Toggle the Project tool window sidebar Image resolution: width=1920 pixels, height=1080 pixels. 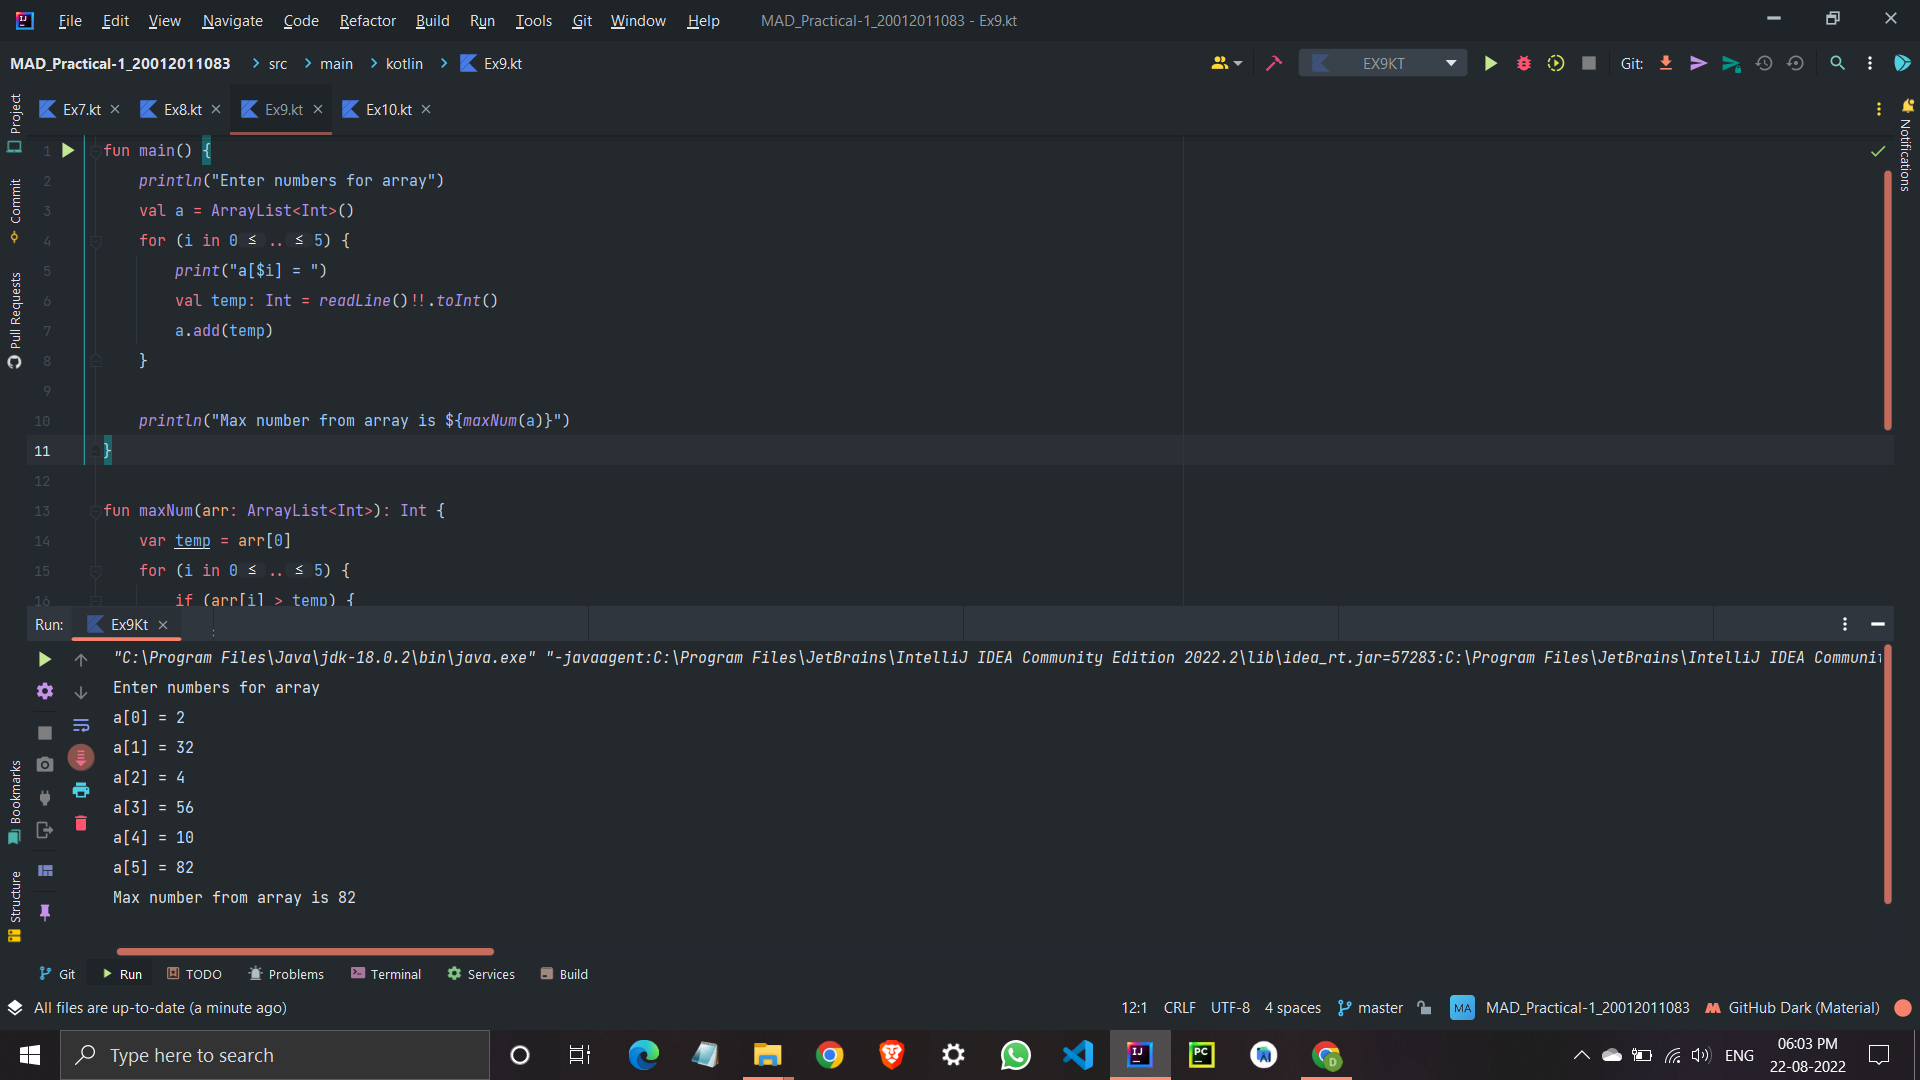[x=15, y=122]
